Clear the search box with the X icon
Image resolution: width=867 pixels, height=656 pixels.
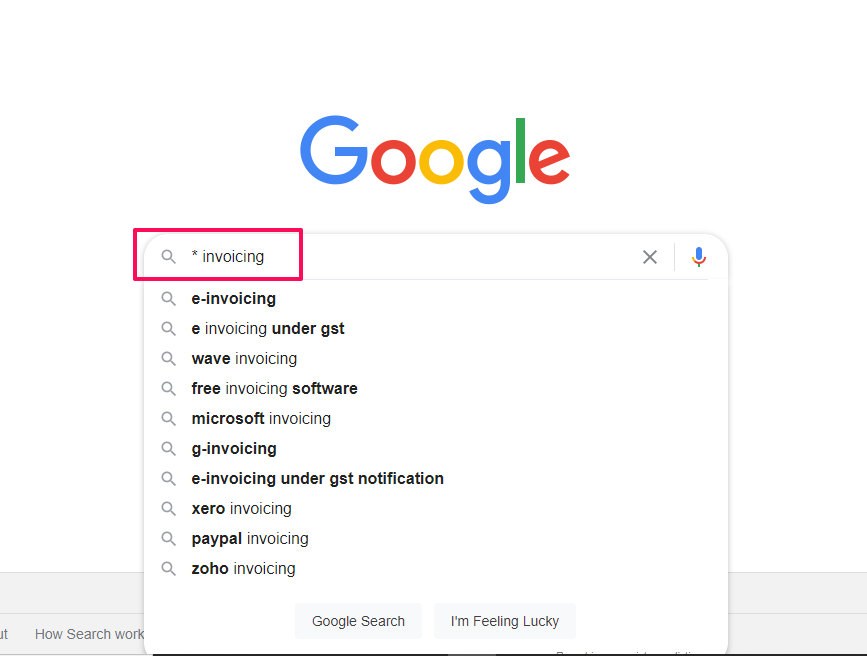tap(650, 257)
